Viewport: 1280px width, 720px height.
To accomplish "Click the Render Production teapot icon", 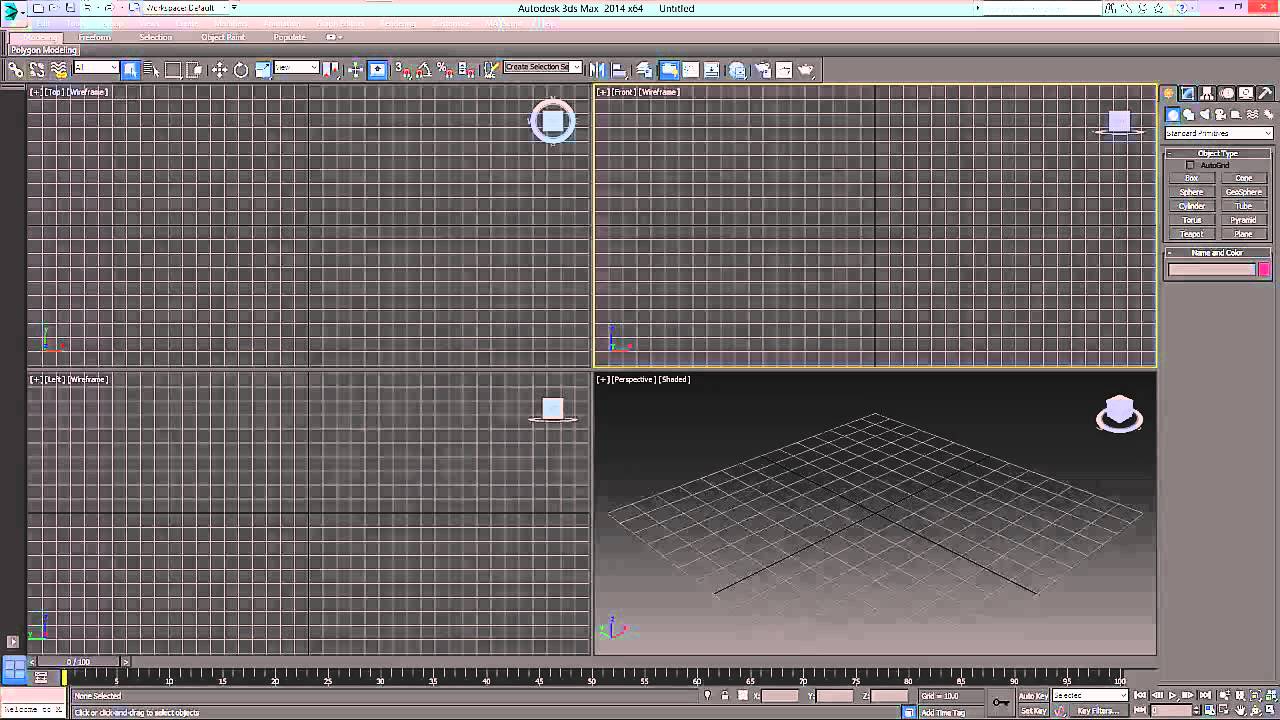I will click(x=806, y=70).
